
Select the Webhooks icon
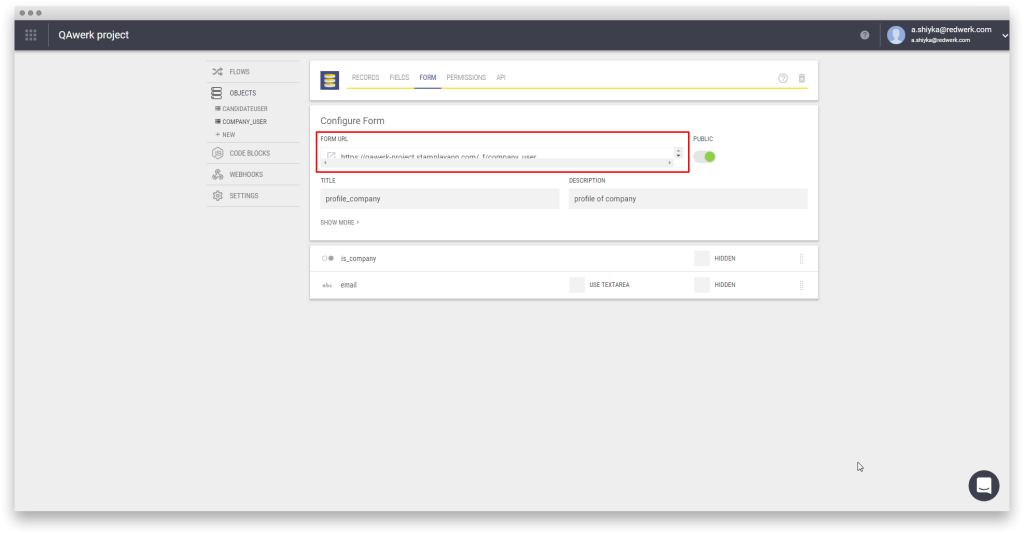(217, 174)
